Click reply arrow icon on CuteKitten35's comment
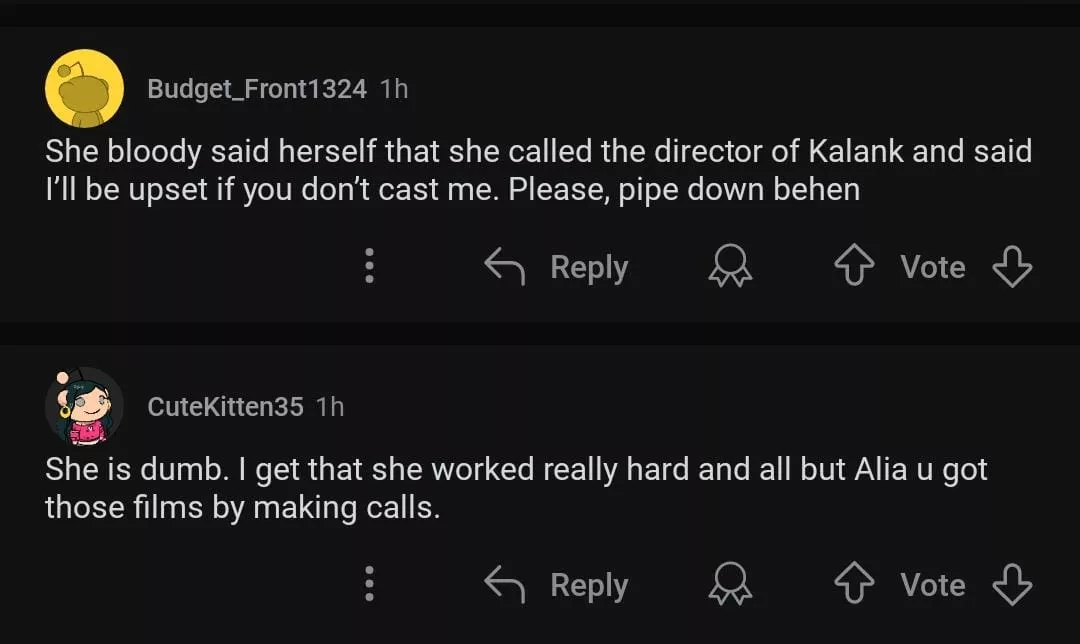The width and height of the screenshot is (1080, 644). [504, 584]
